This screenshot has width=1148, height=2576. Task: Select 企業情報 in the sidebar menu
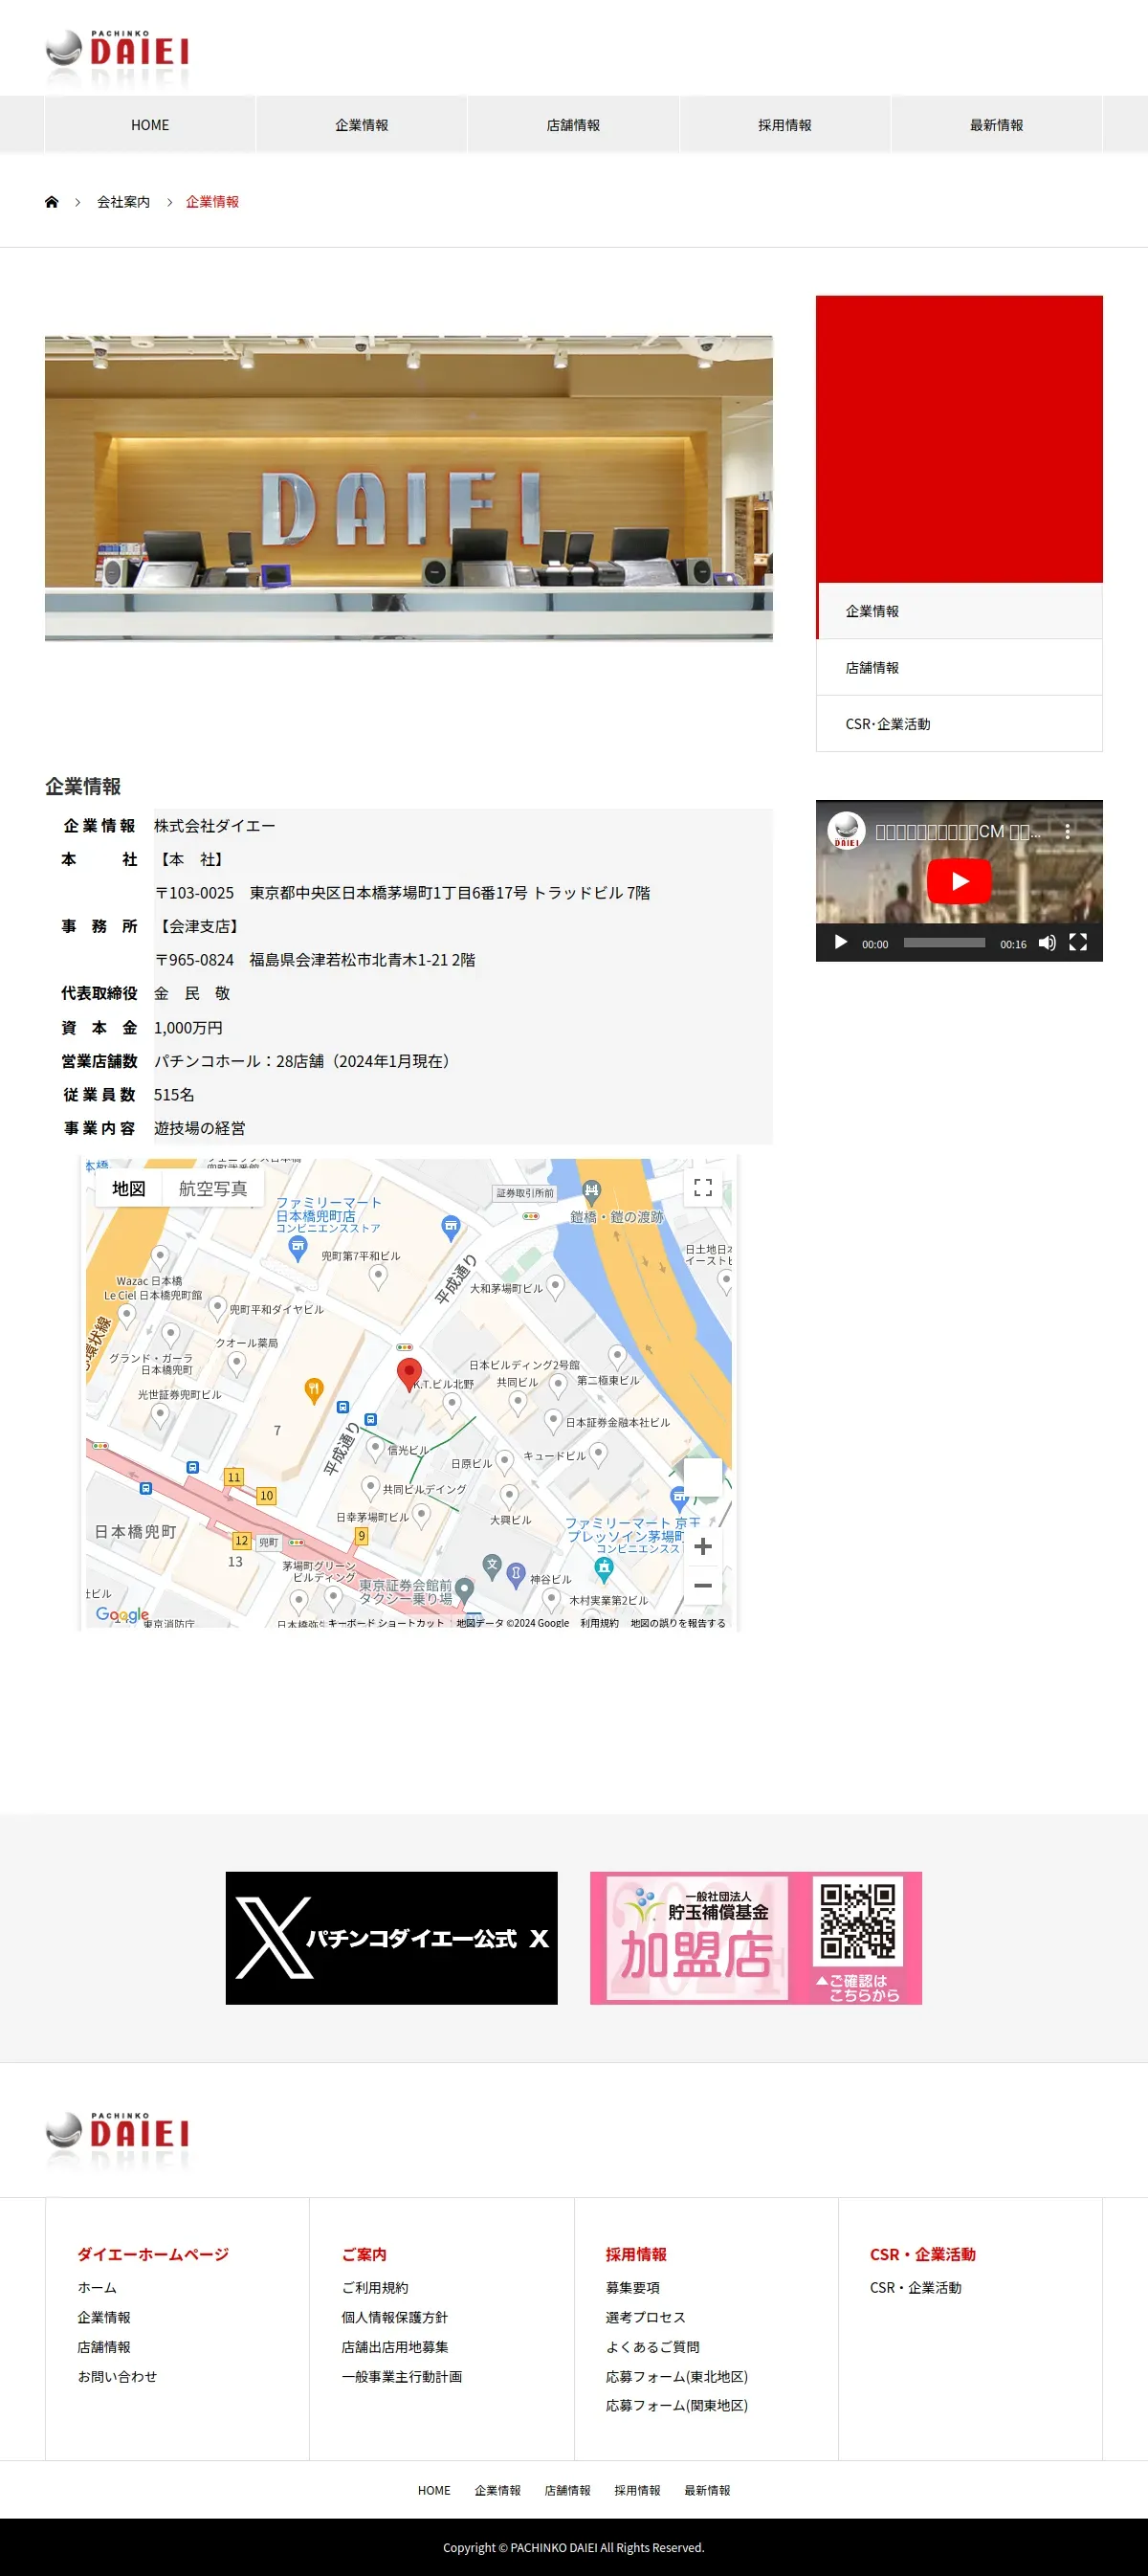point(959,611)
